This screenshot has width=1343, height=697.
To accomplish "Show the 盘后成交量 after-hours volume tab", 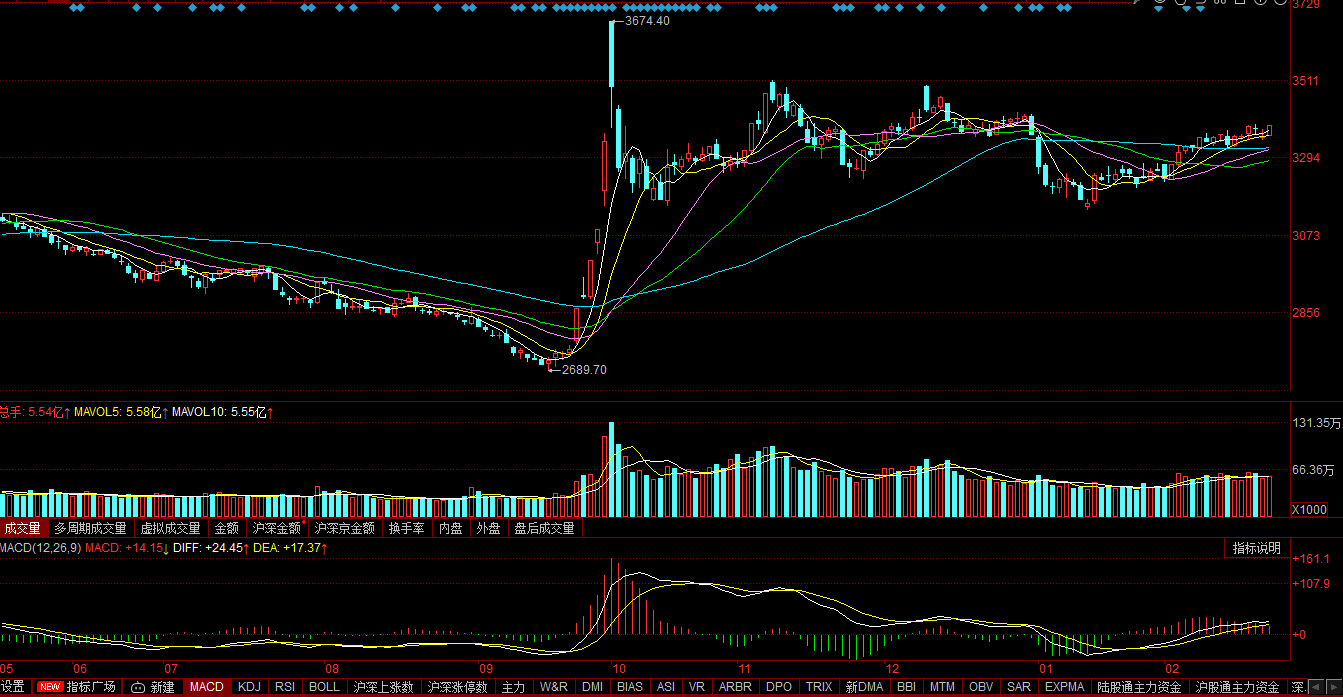I will tap(544, 528).
